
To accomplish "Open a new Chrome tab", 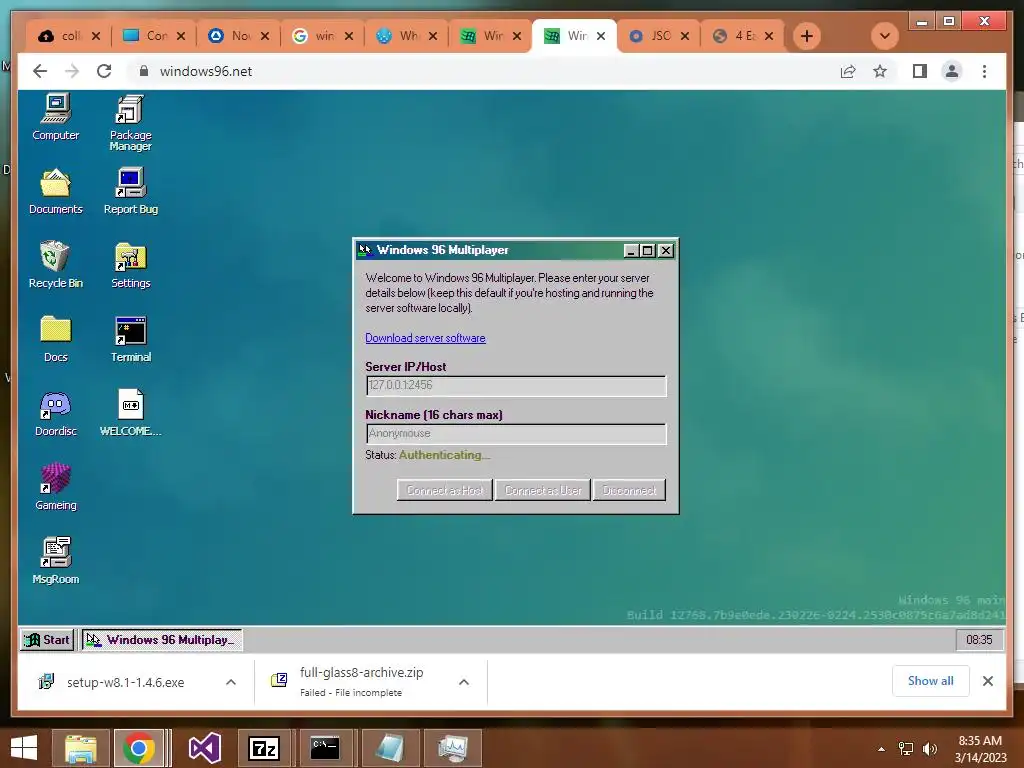I will pyautogui.click(x=807, y=36).
